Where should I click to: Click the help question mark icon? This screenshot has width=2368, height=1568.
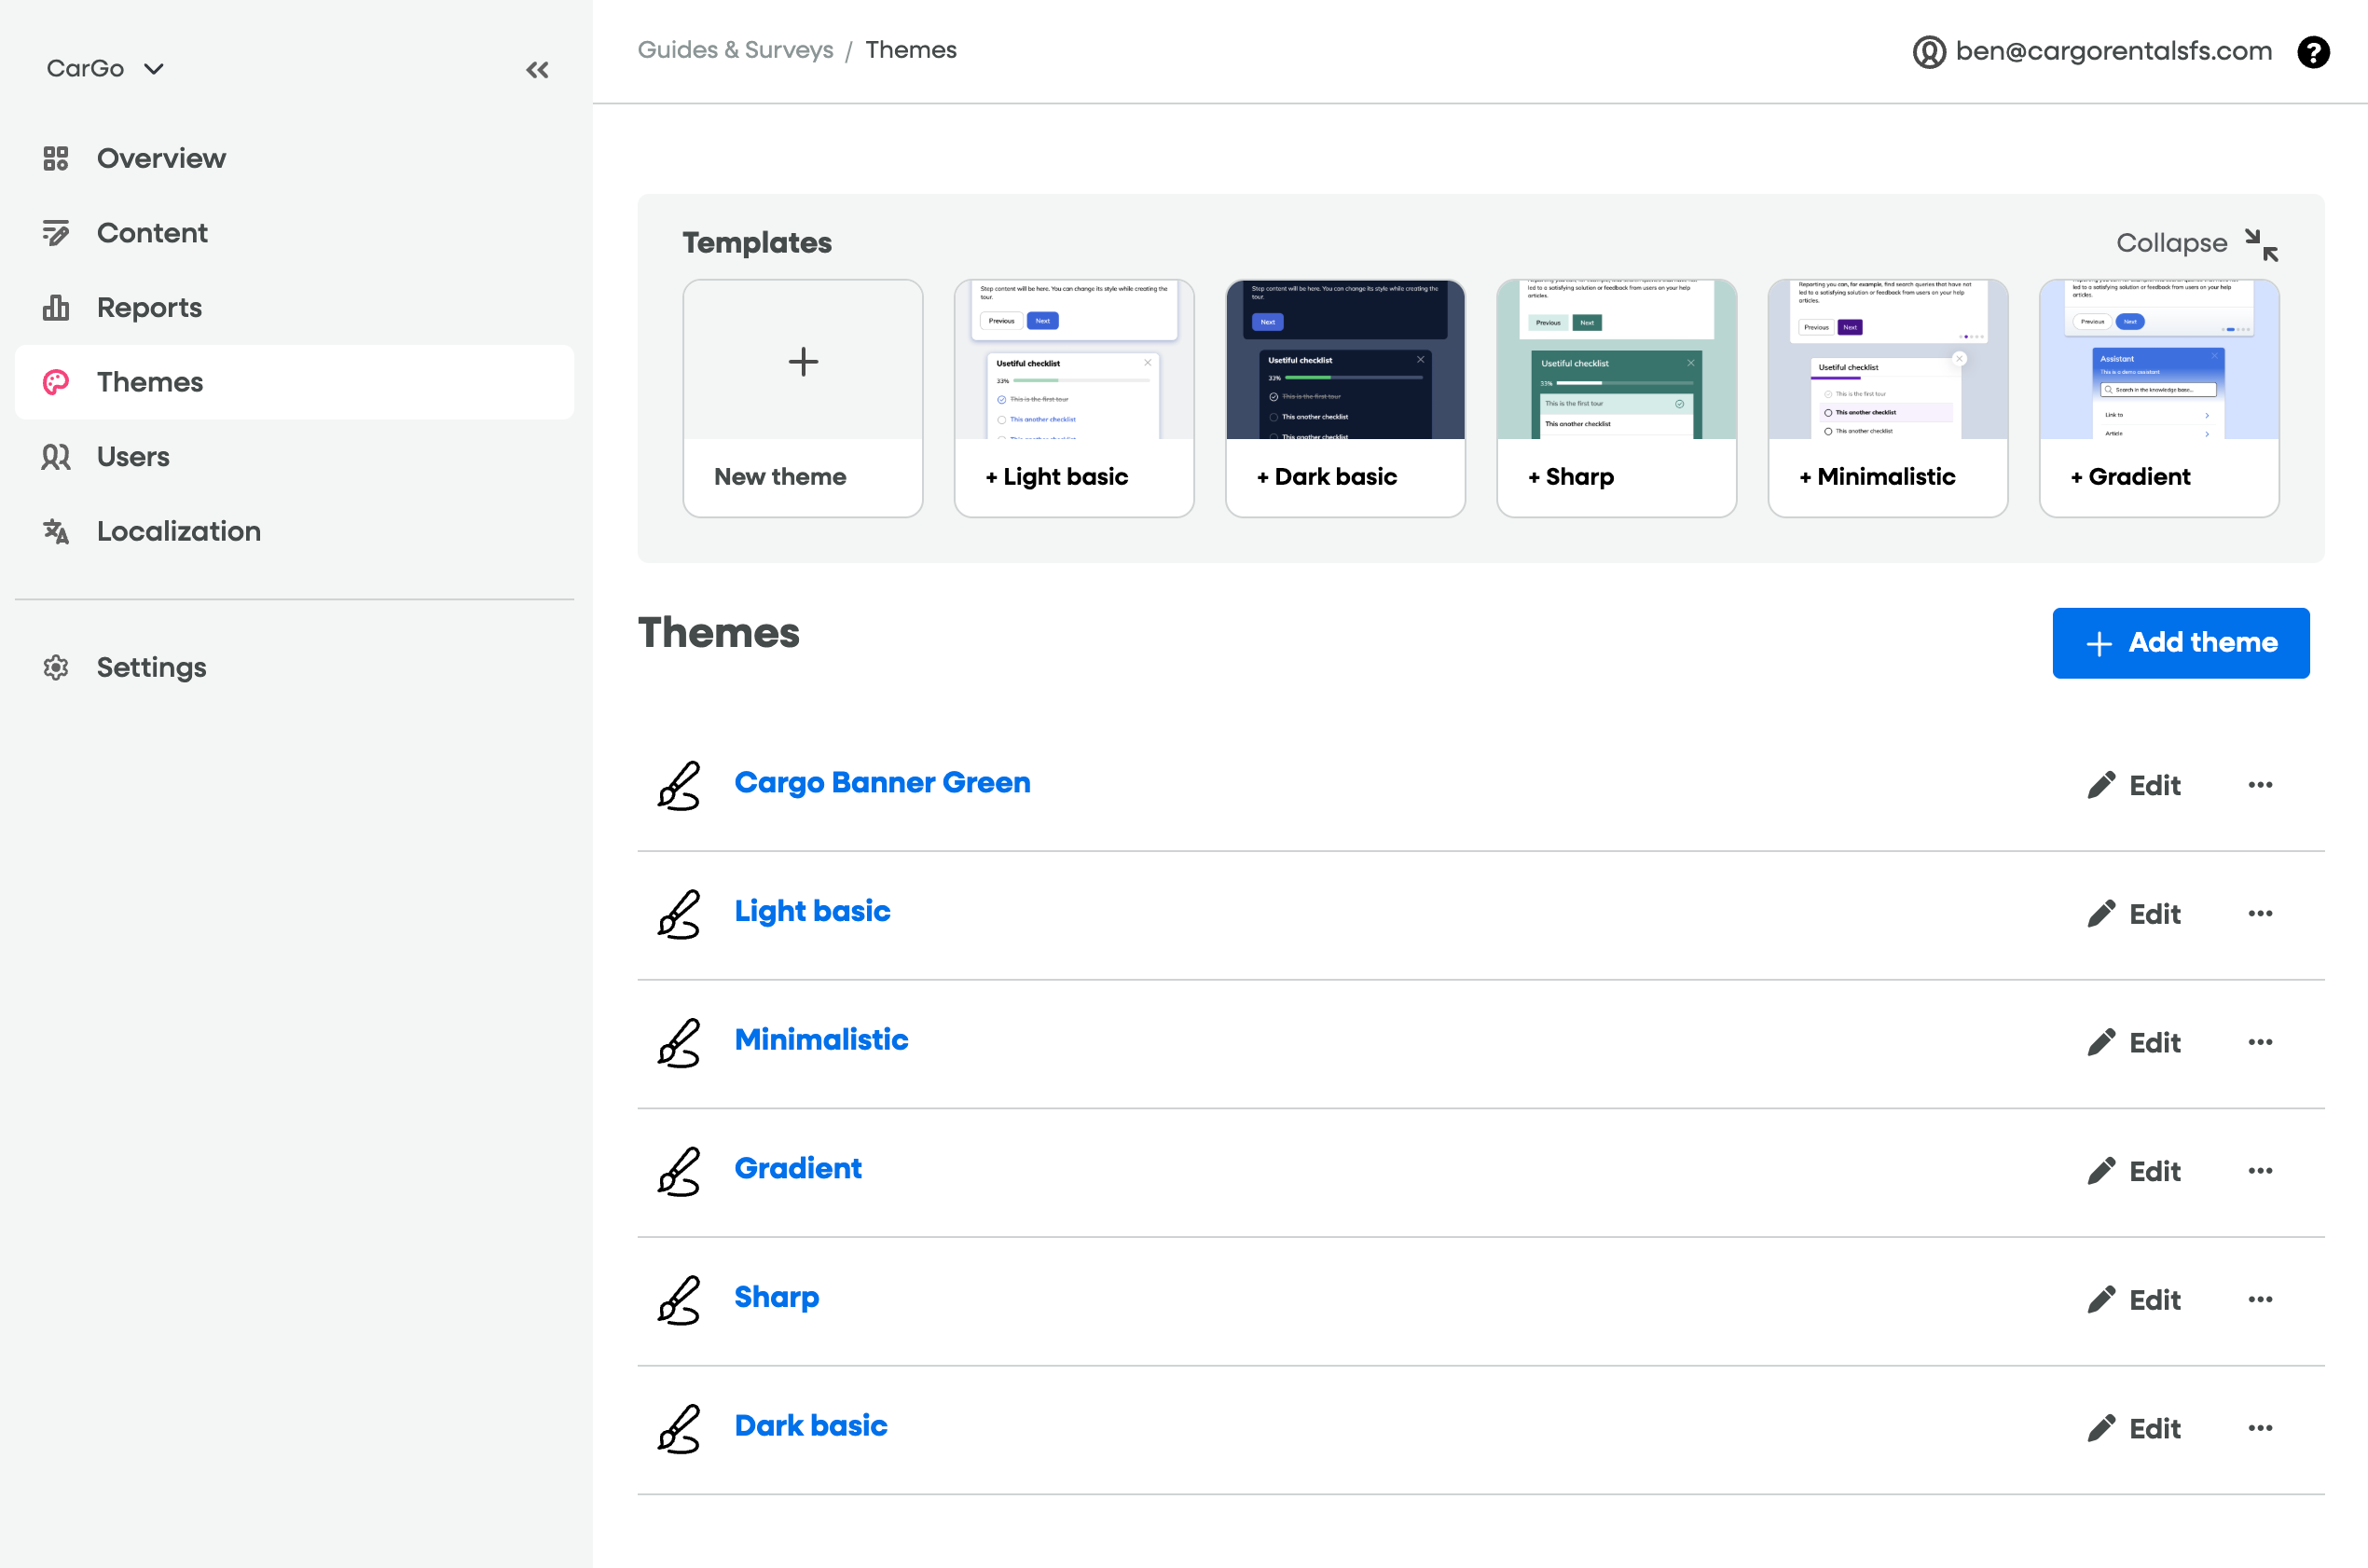2312,52
